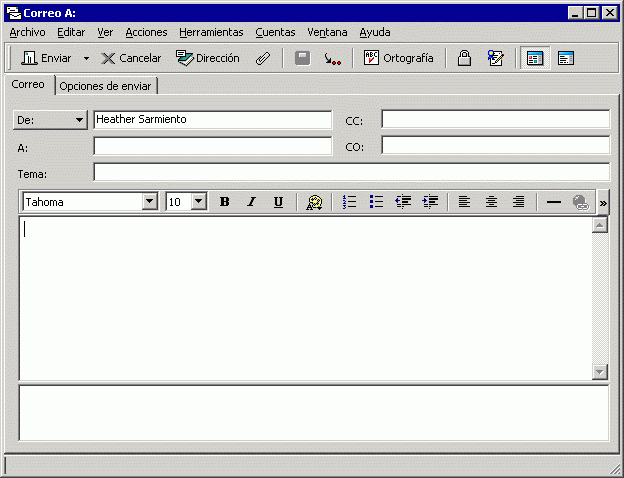Insert a horizontal line

(554, 202)
